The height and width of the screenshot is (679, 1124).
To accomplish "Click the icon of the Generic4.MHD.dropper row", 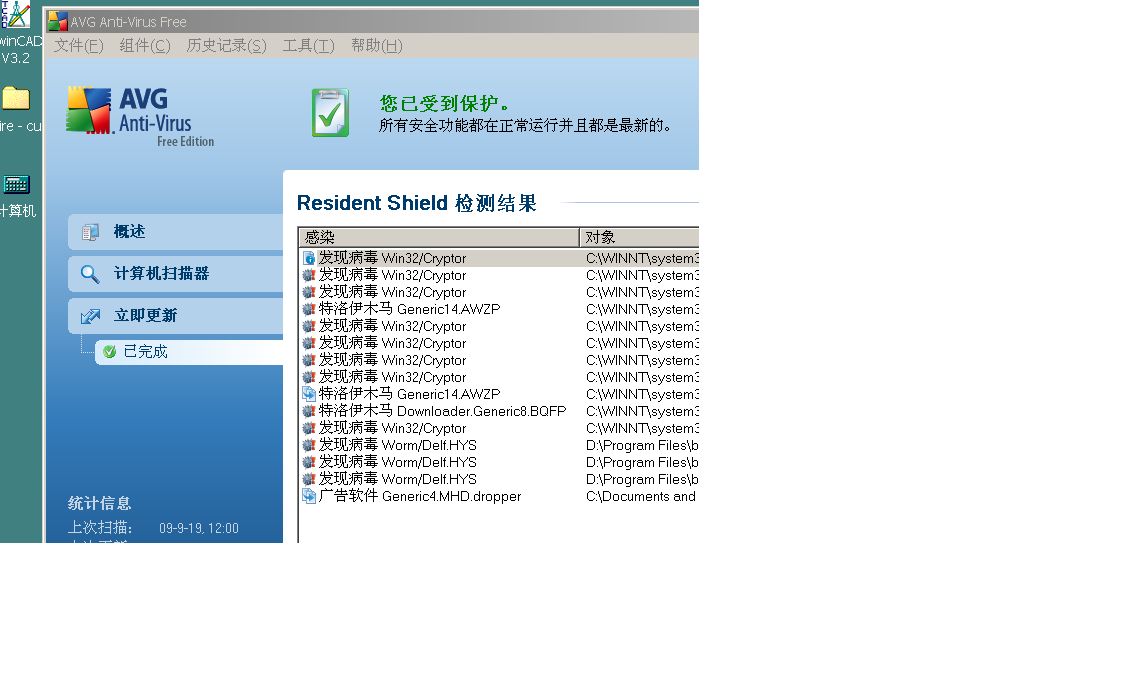I will pyautogui.click(x=309, y=496).
